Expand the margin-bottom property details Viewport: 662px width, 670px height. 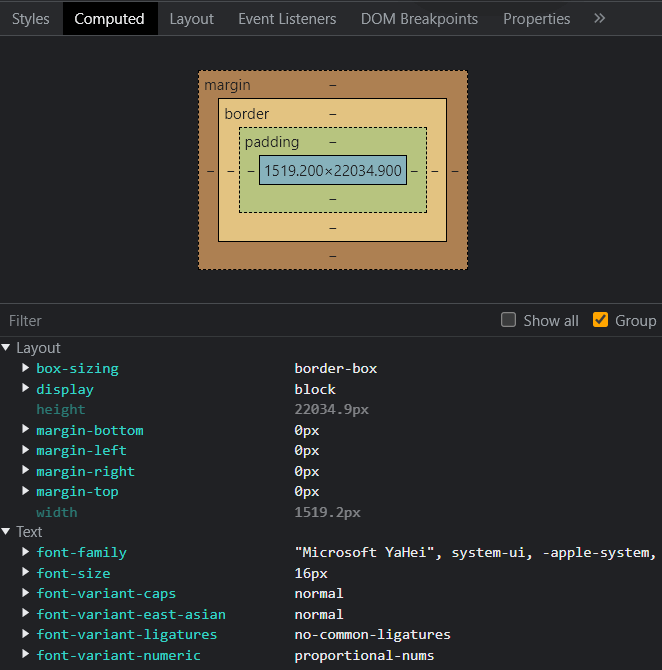click(x=26, y=430)
